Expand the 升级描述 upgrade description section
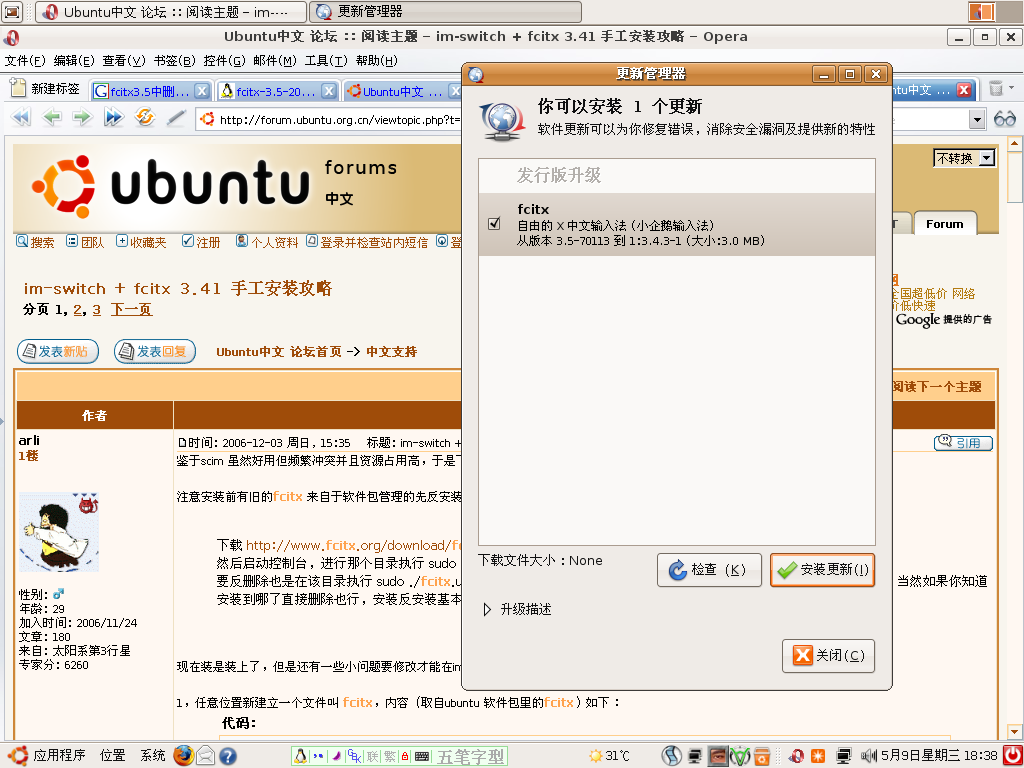The width and height of the screenshot is (1024, 768). tap(517, 609)
